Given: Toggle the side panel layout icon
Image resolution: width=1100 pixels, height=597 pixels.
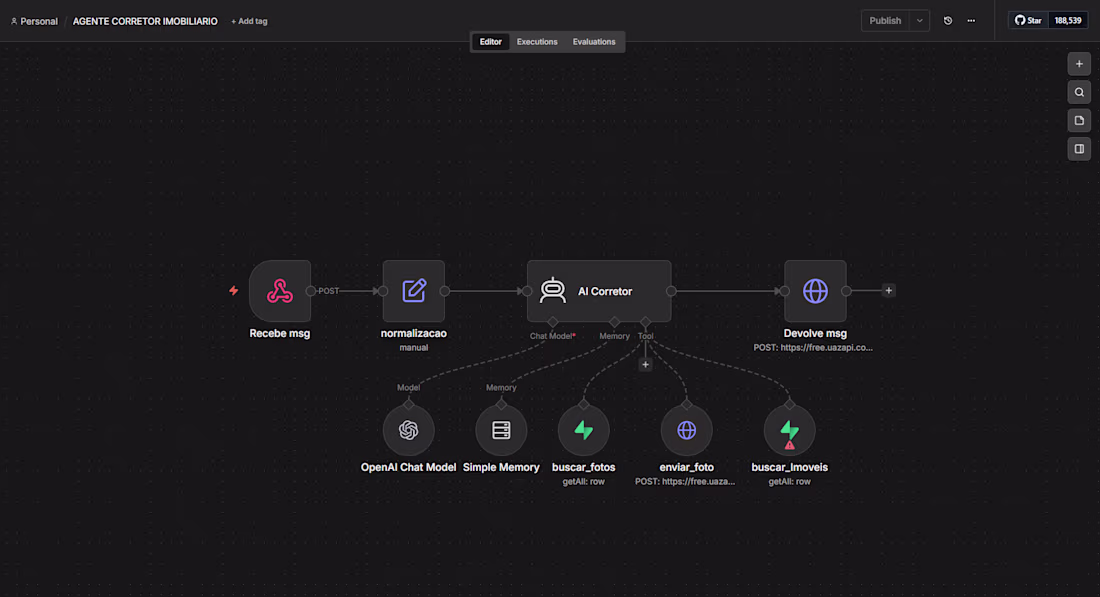Looking at the screenshot, I should pos(1079,149).
